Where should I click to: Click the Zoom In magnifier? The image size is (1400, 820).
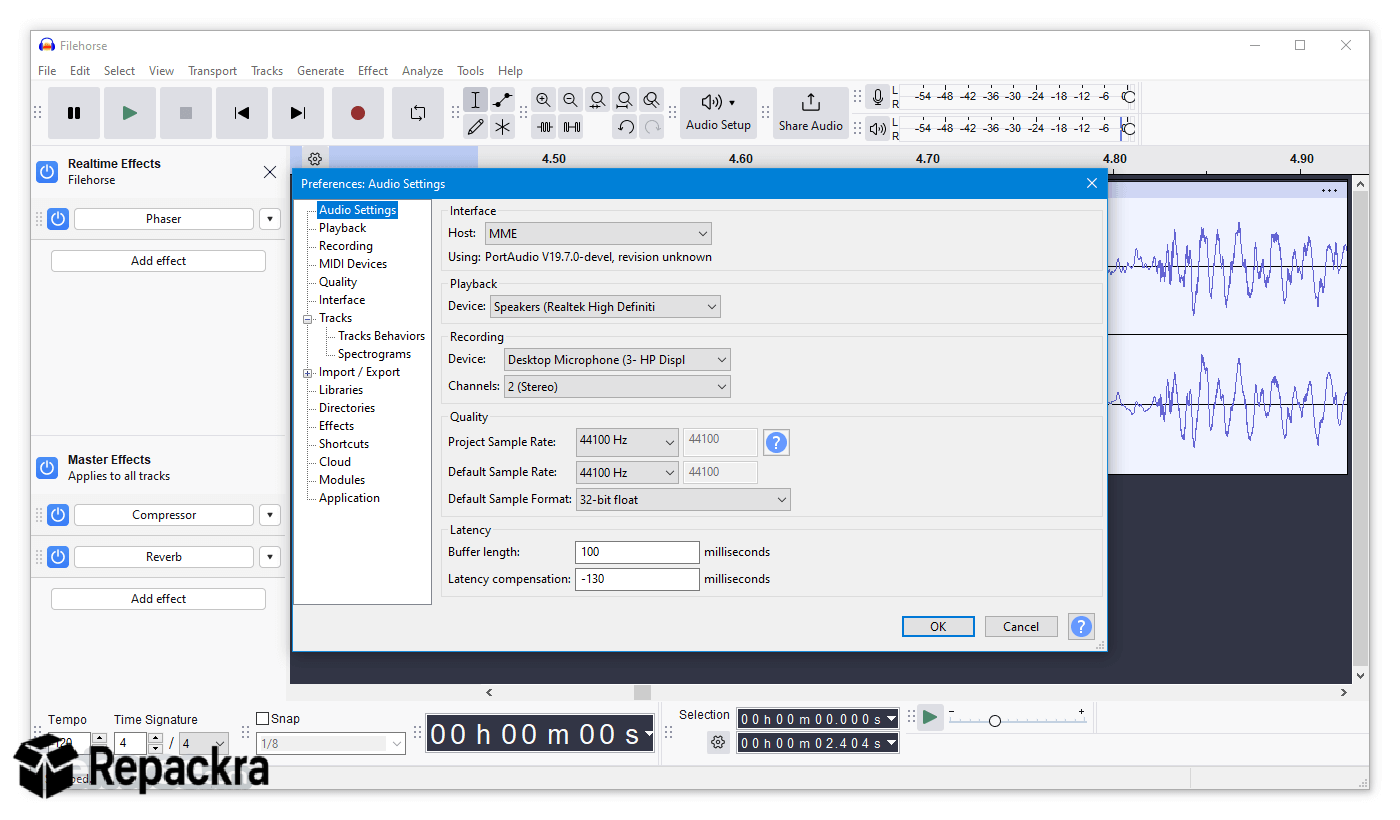point(544,100)
